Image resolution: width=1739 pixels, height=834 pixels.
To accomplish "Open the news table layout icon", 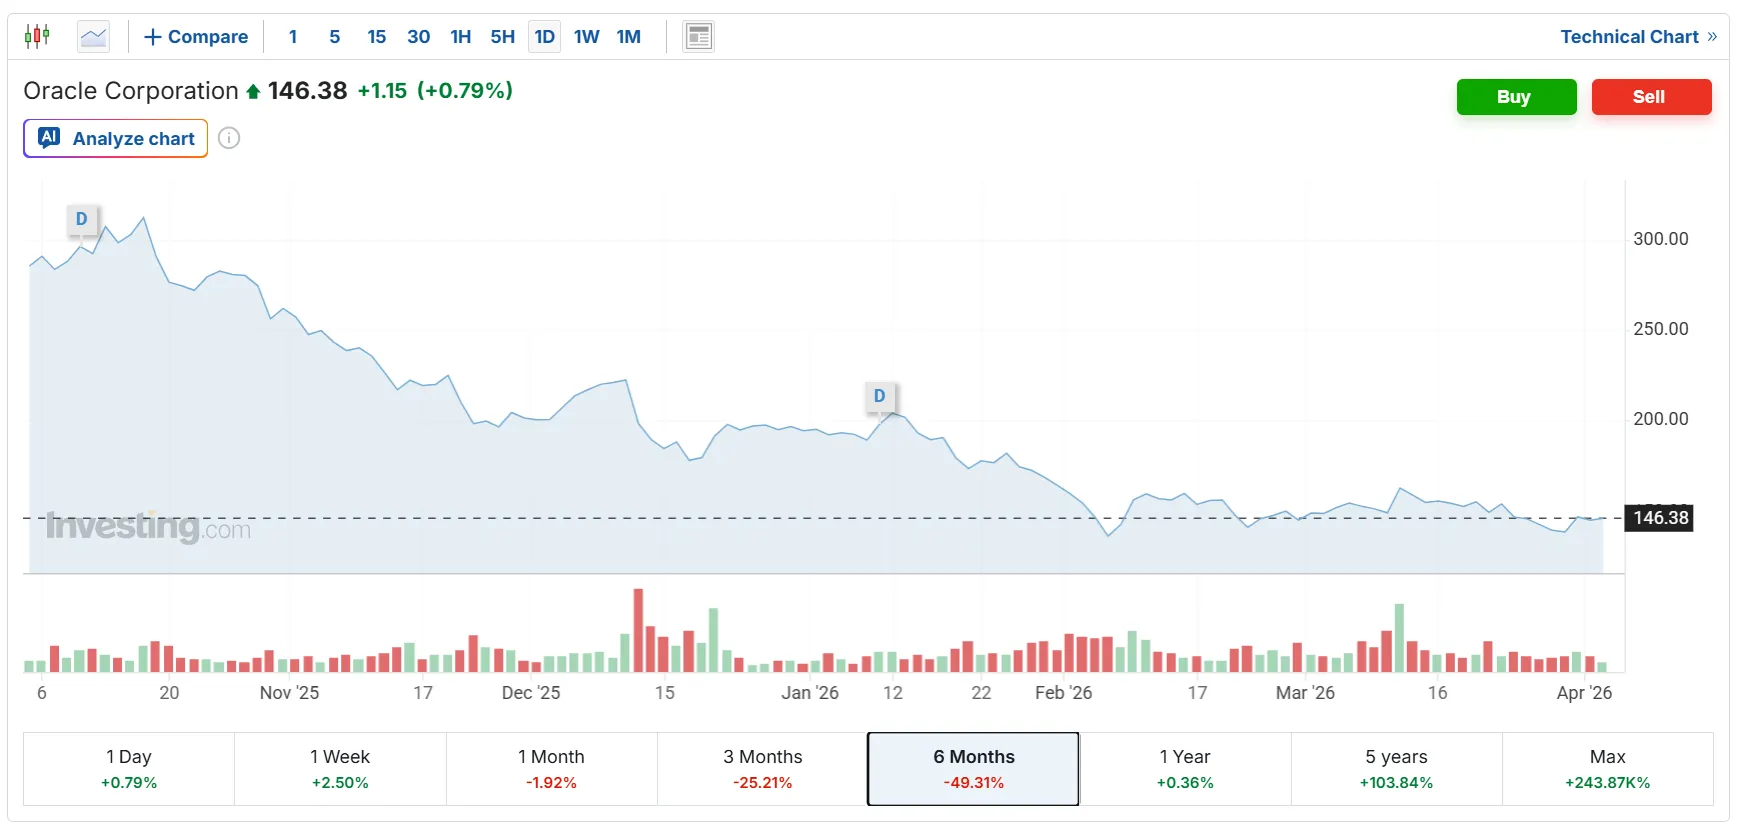I will [x=698, y=37].
